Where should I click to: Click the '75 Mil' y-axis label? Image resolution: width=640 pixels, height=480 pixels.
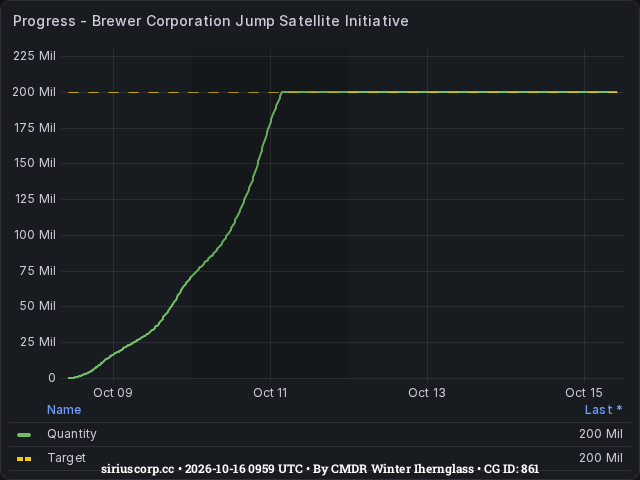(38, 271)
